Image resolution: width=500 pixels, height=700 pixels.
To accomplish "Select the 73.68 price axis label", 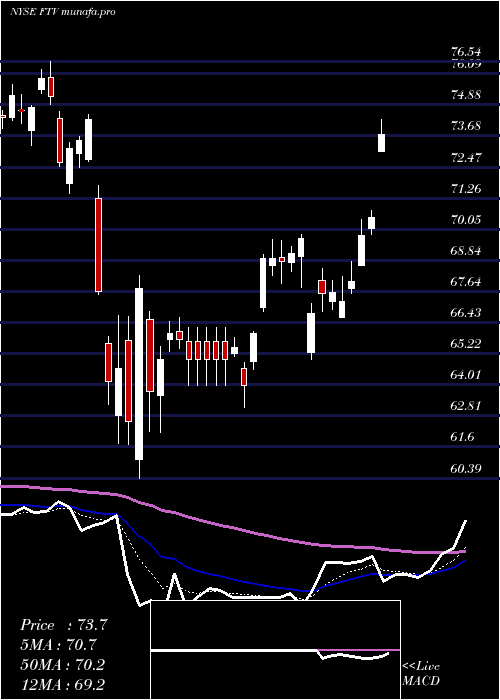I will [468, 126].
